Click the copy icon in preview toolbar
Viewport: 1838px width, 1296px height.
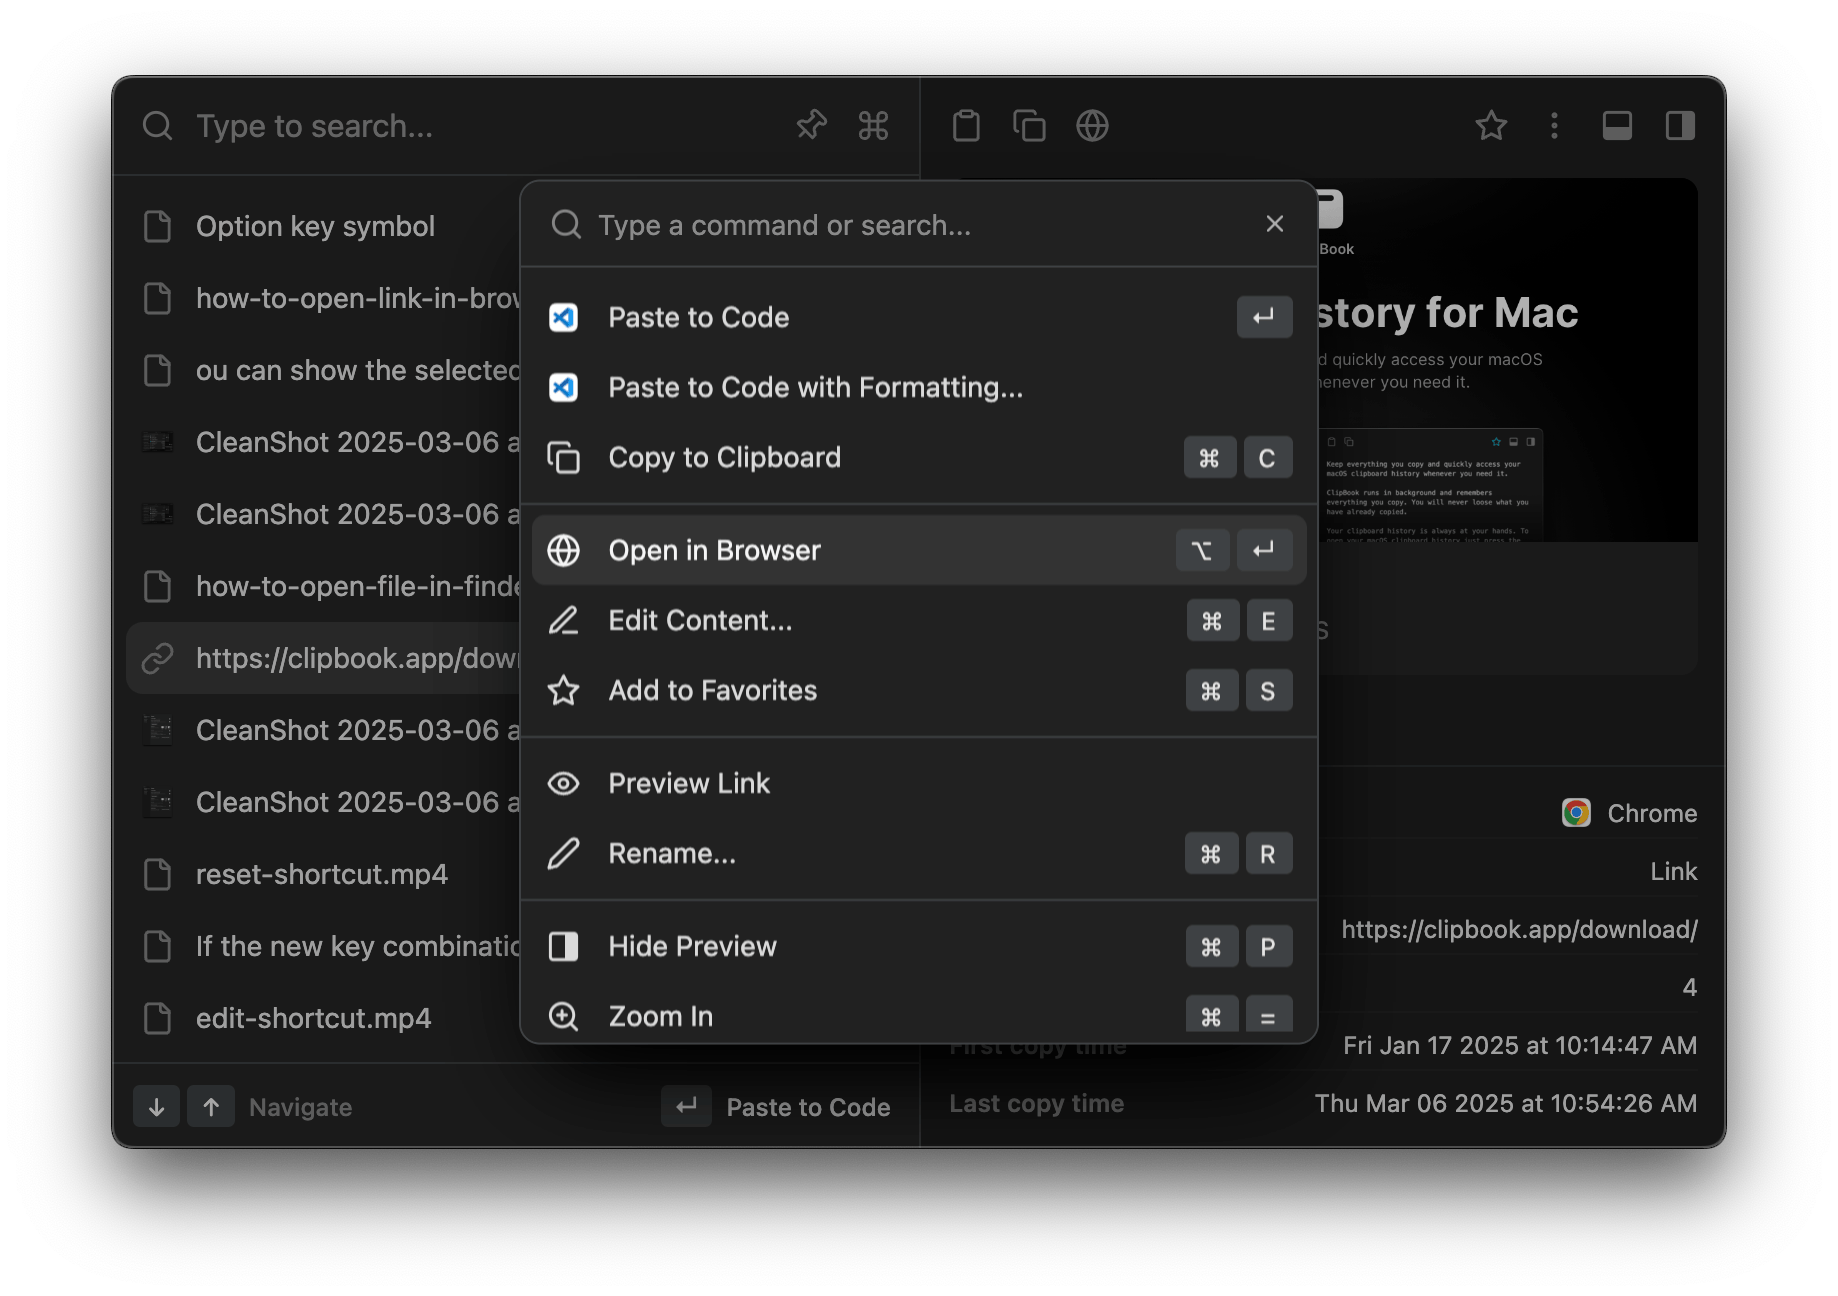[1029, 126]
